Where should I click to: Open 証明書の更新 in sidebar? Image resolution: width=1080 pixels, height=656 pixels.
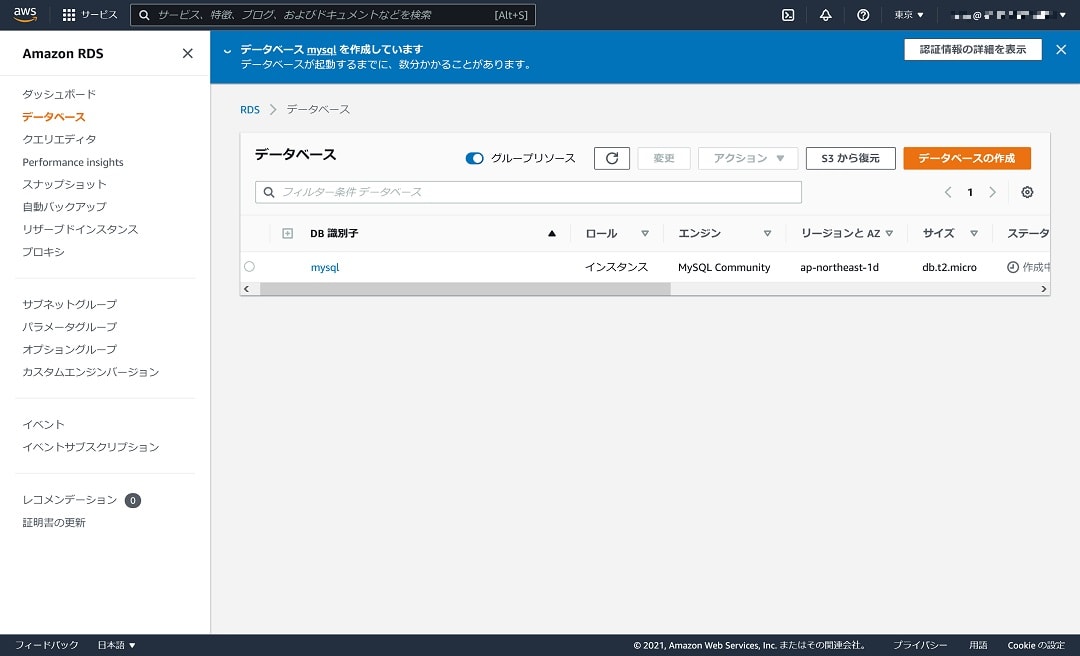click(x=54, y=522)
